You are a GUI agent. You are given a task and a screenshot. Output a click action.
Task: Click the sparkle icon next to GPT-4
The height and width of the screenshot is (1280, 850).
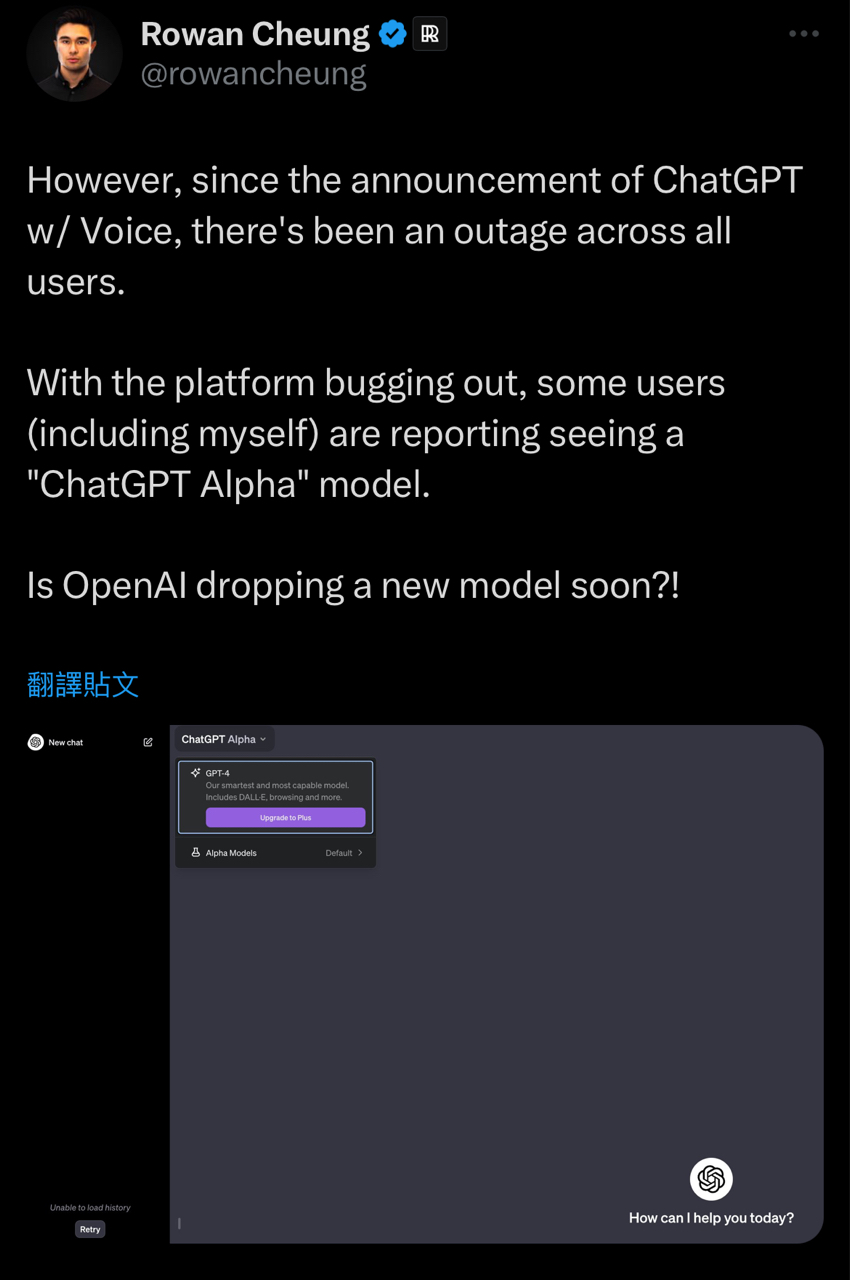click(195, 773)
